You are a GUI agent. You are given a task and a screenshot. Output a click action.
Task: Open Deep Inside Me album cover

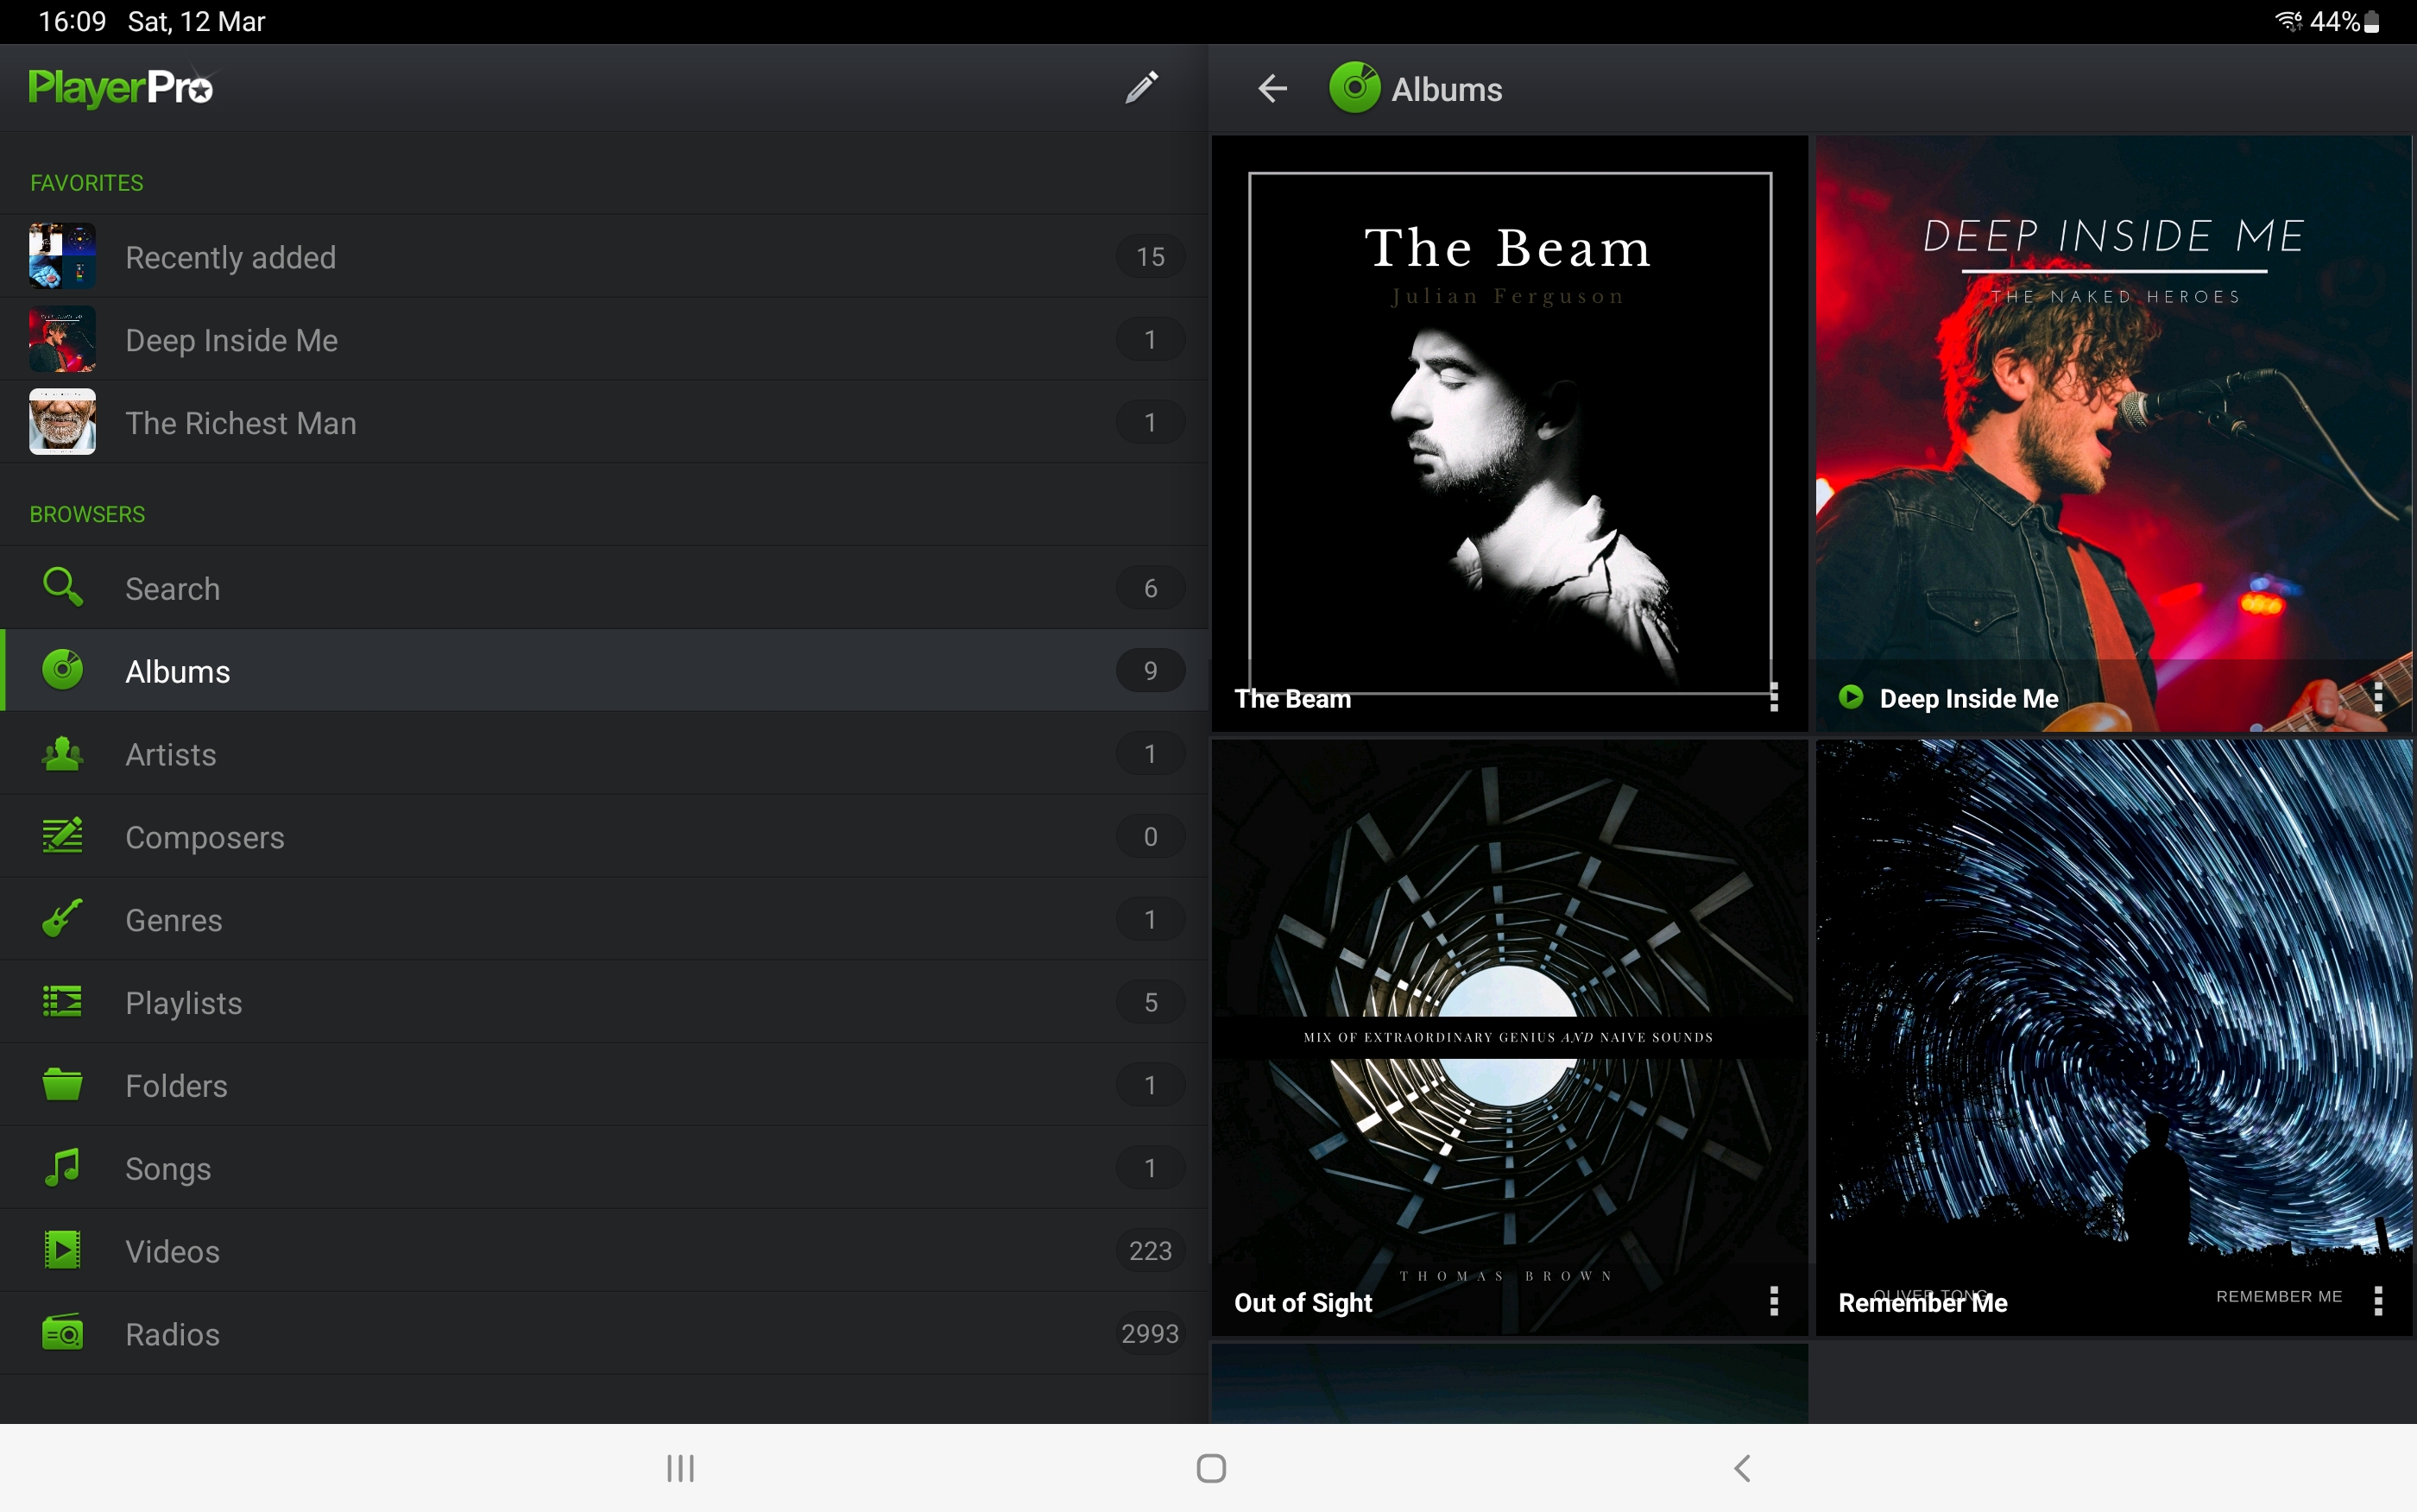2114,433
